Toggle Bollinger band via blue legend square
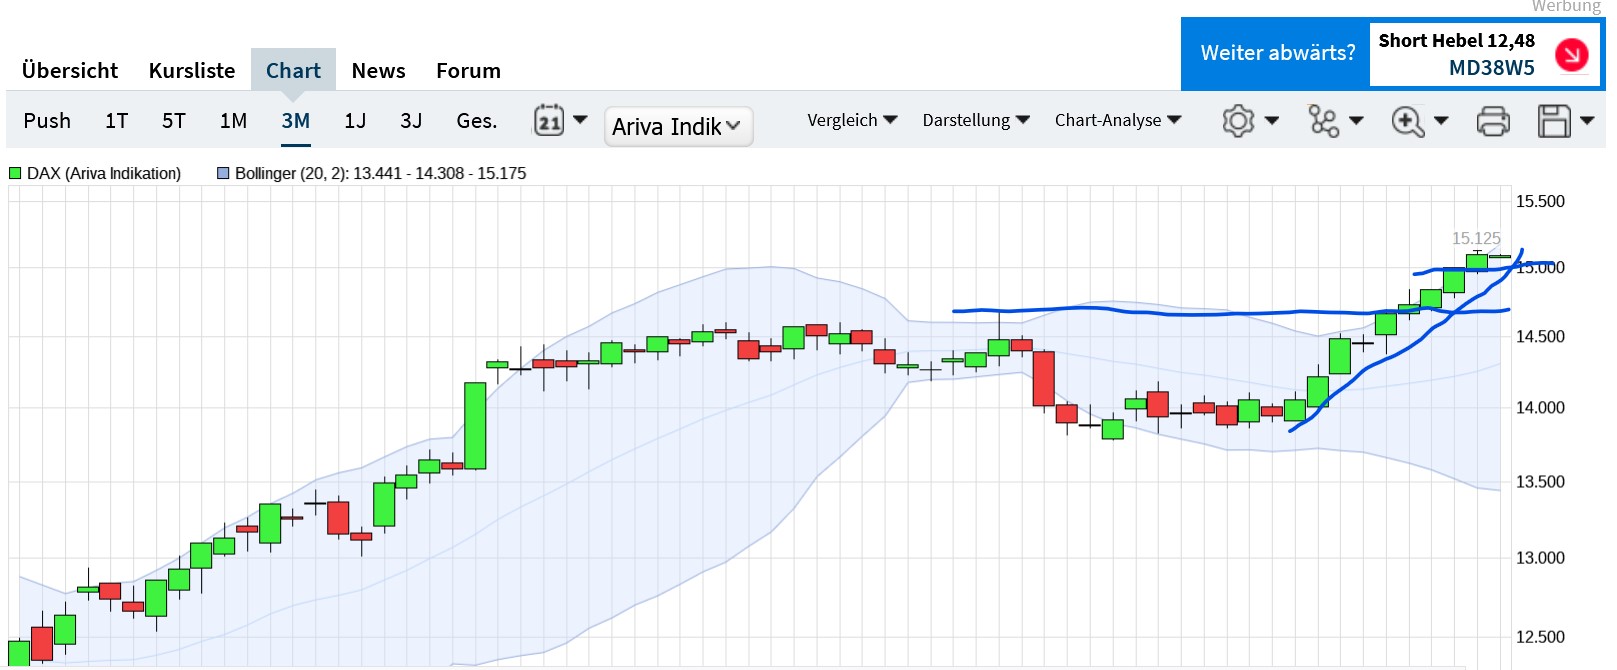This screenshot has width=1617, height=670. point(223,173)
